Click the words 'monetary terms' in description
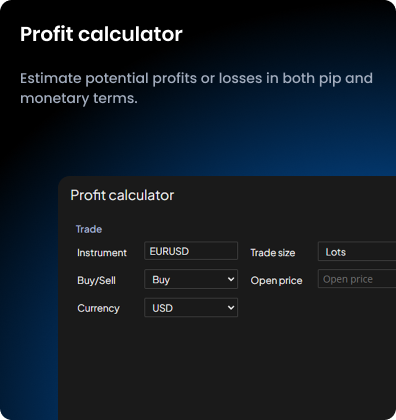The image size is (396, 420). point(79,98)
